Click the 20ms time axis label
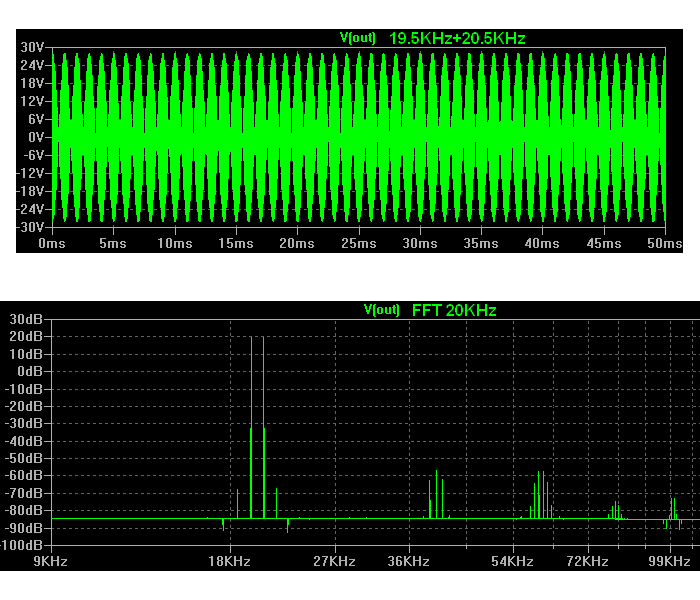This screenshot has height=600, width=700. click(x=297, y=244)
